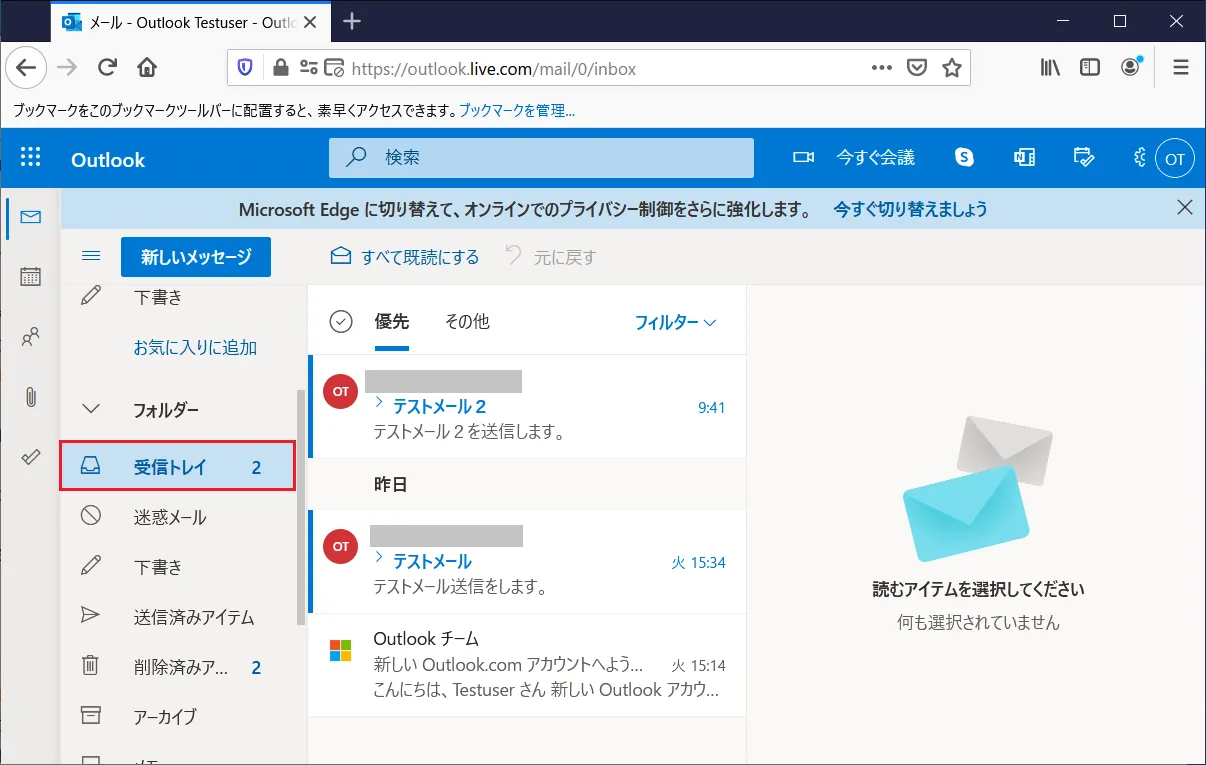The image size is (1206, 765).
Task: Open the Skype icon in header
Action: tap(964, 158)
